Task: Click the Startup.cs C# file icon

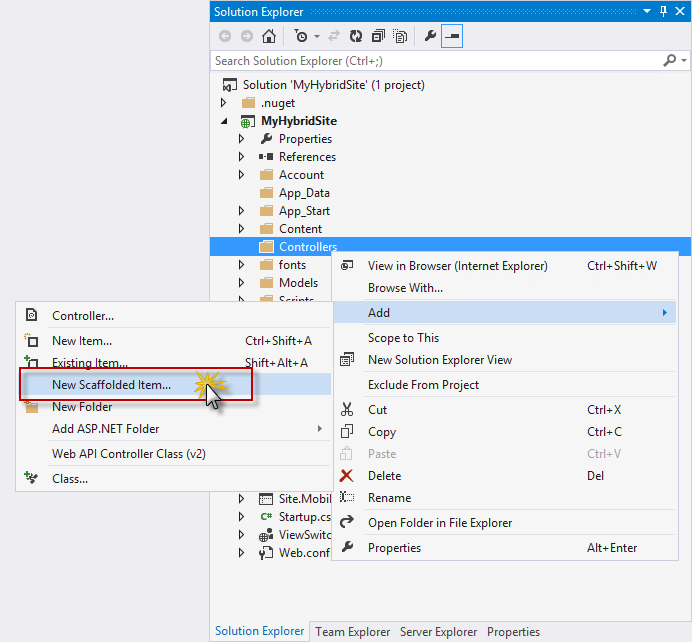Action: point(266,517)
